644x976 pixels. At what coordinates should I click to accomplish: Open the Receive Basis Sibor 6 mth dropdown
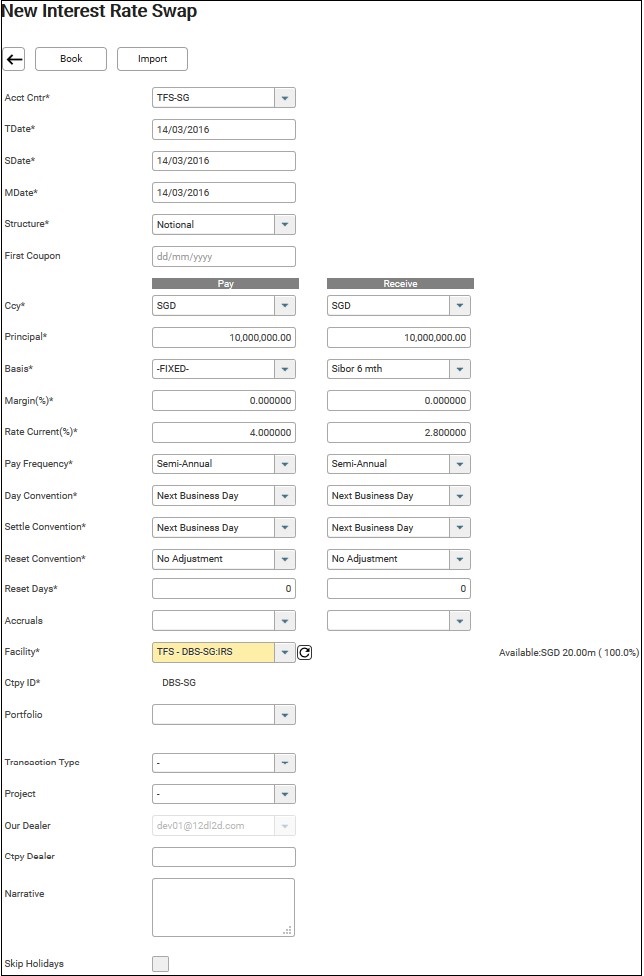(459, 369)
